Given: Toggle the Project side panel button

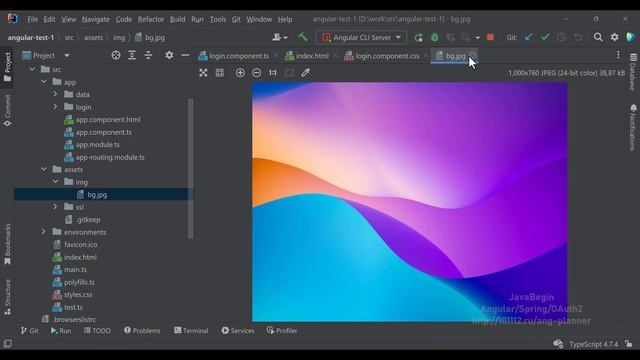Looking at the screenshot, I should click(7, 67).
